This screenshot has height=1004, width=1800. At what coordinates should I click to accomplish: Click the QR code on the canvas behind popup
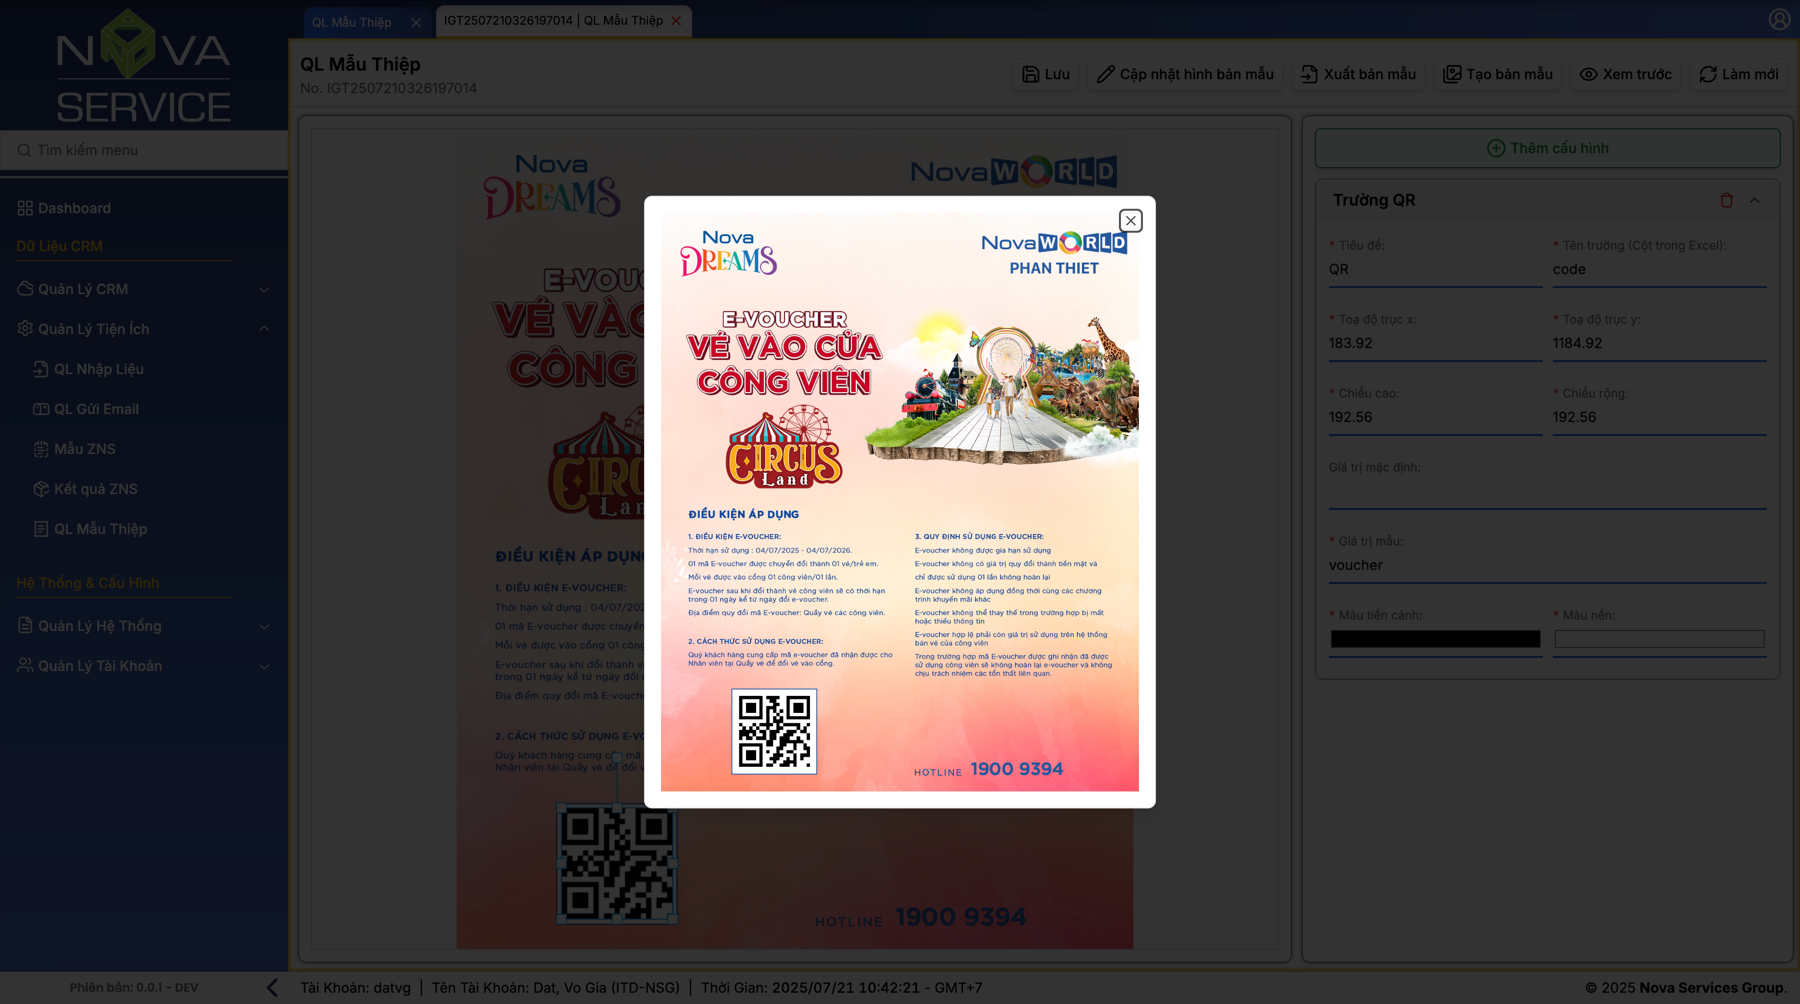click(617, 864)
